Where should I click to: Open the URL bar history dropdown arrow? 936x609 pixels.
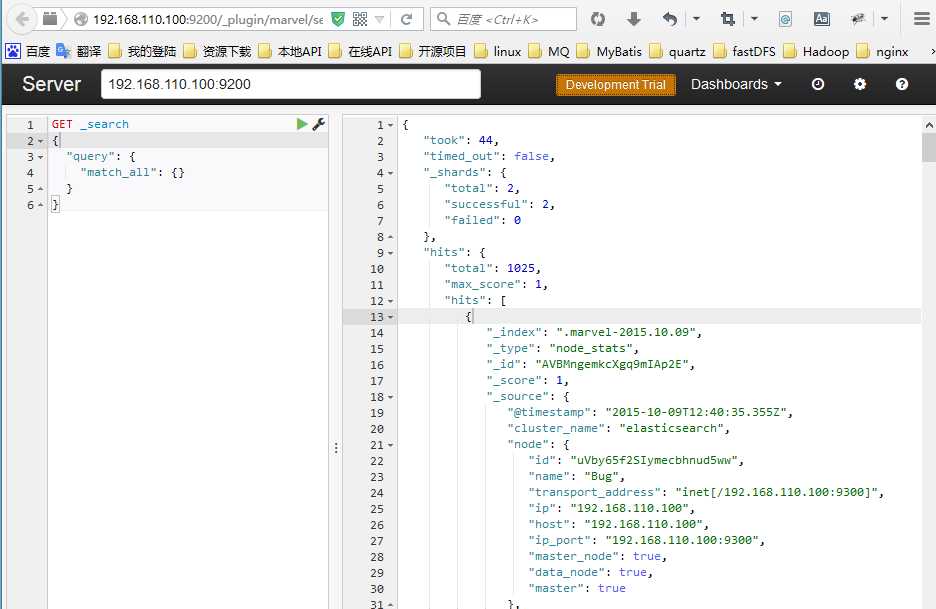point(380,20)
